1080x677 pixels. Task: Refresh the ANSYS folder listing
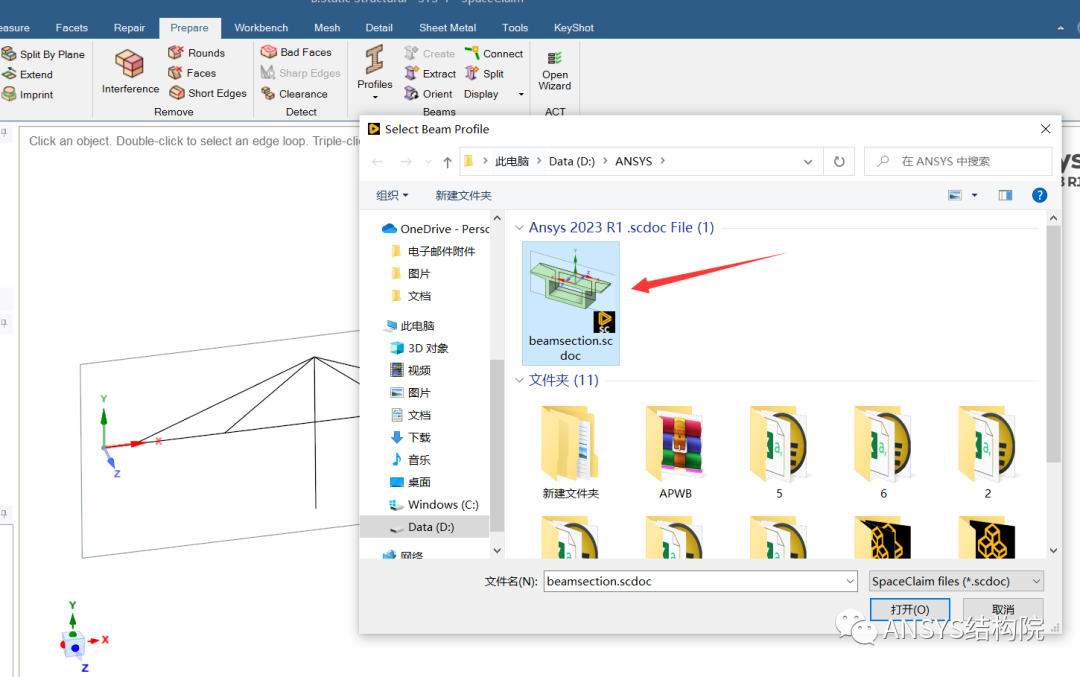pos(839,161)
